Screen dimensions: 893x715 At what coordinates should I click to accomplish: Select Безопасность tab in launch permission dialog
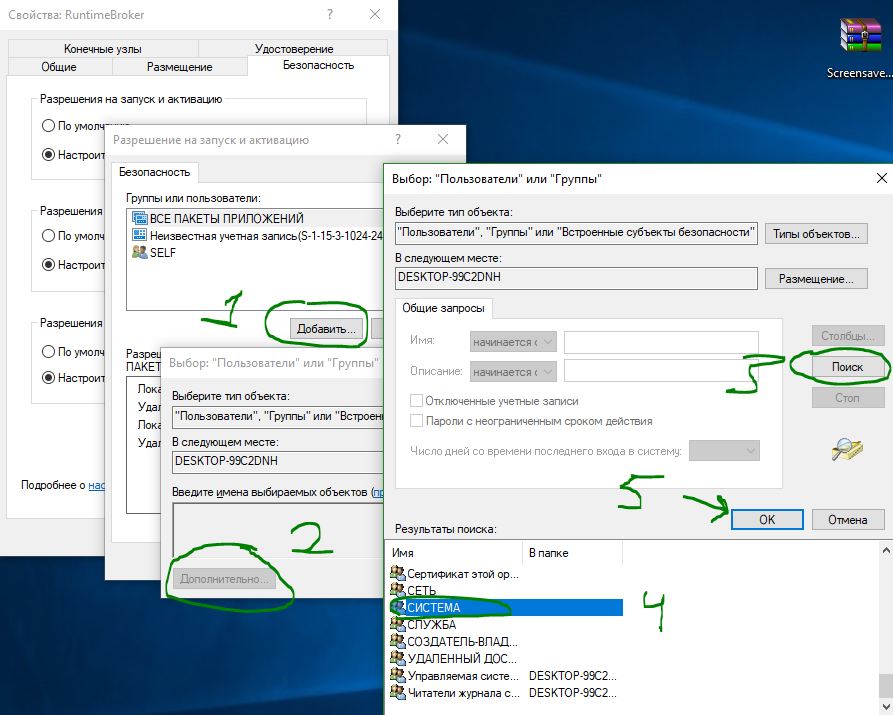(154, 172)
